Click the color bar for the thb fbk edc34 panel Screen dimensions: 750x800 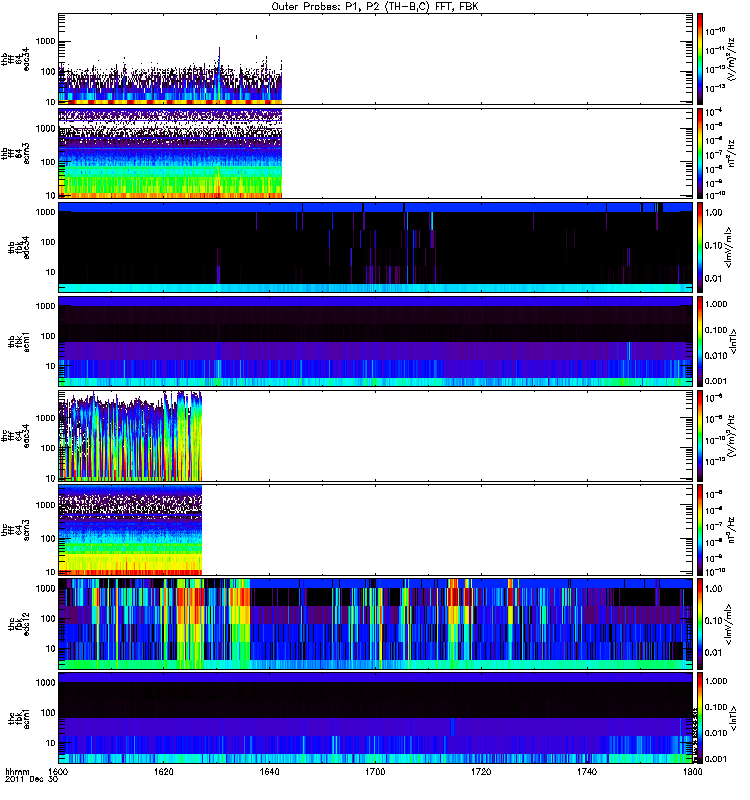click(x=701, y=246)
